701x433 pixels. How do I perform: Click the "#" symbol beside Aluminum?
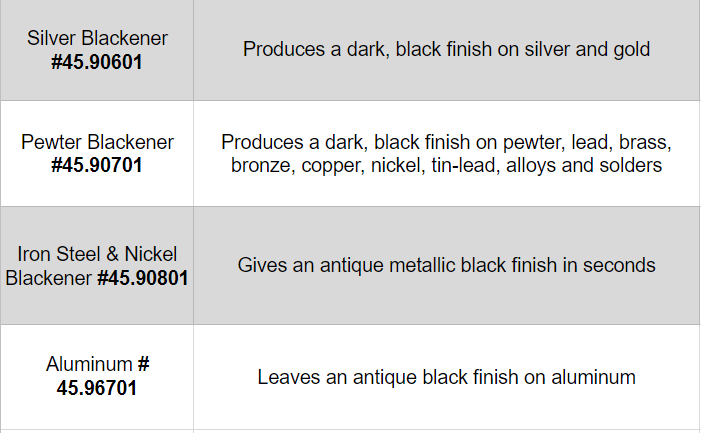[x=143, y=364]
